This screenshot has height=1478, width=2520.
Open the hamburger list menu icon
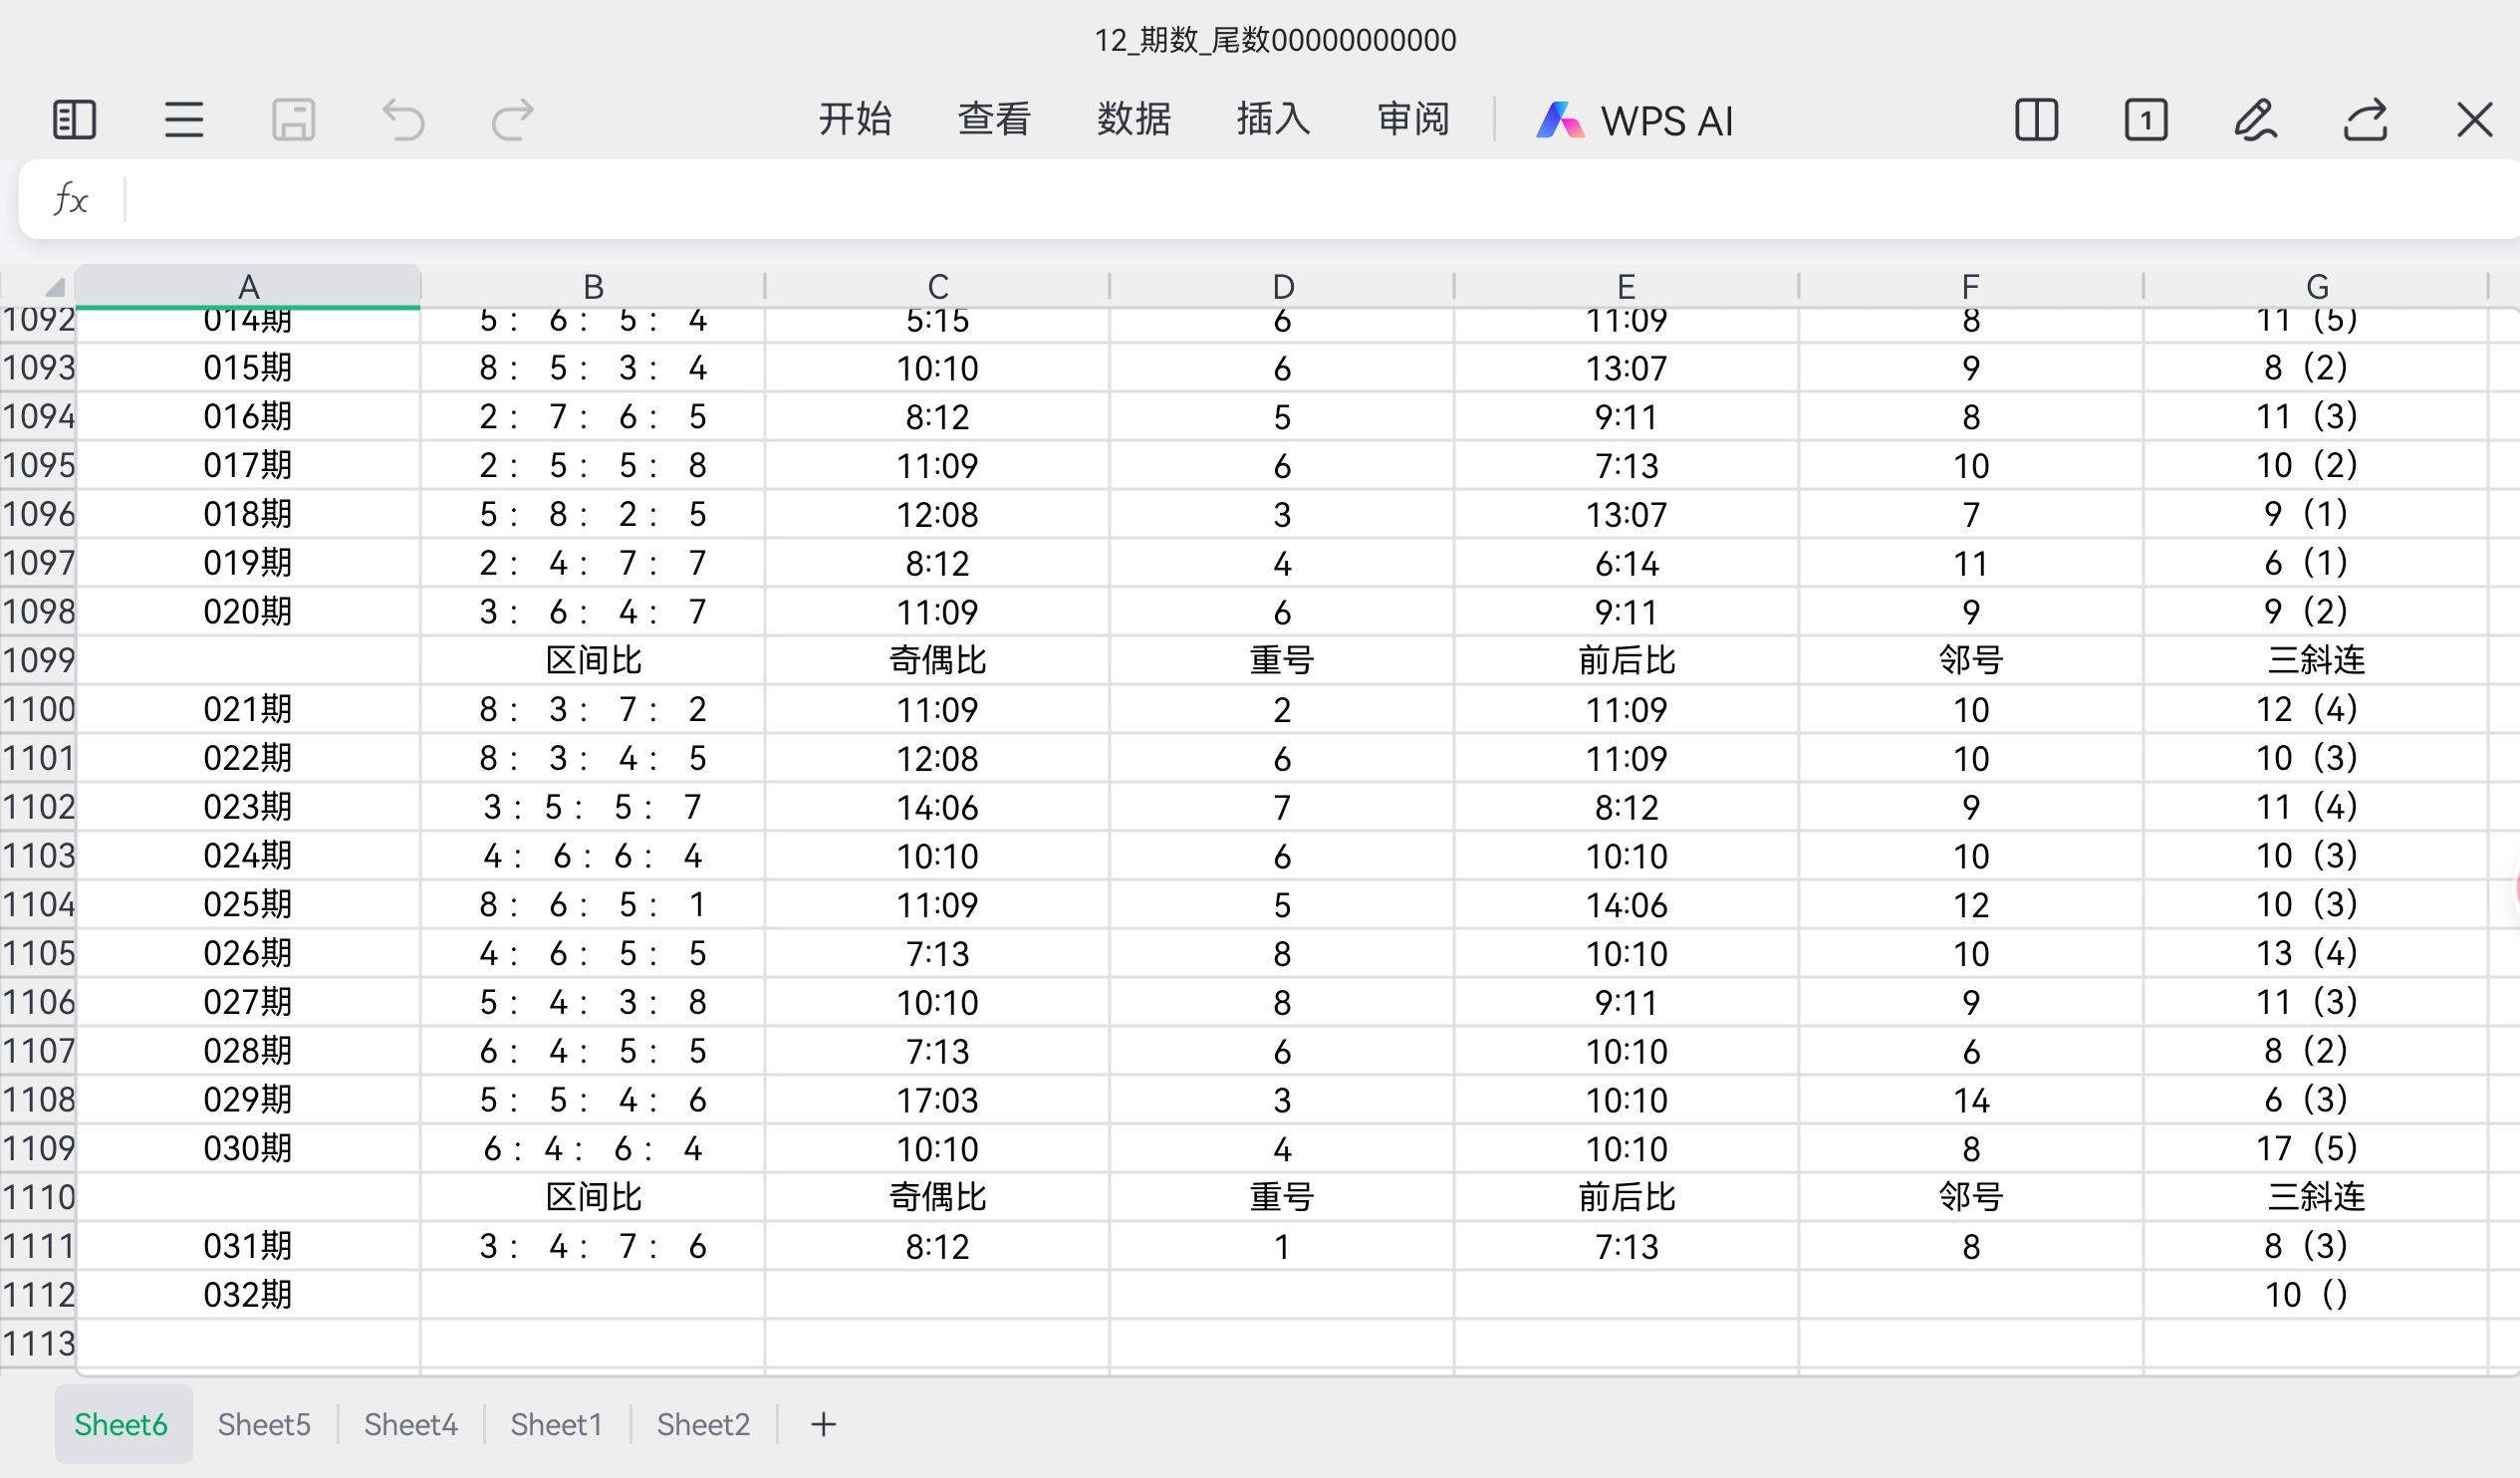point(184,120)
